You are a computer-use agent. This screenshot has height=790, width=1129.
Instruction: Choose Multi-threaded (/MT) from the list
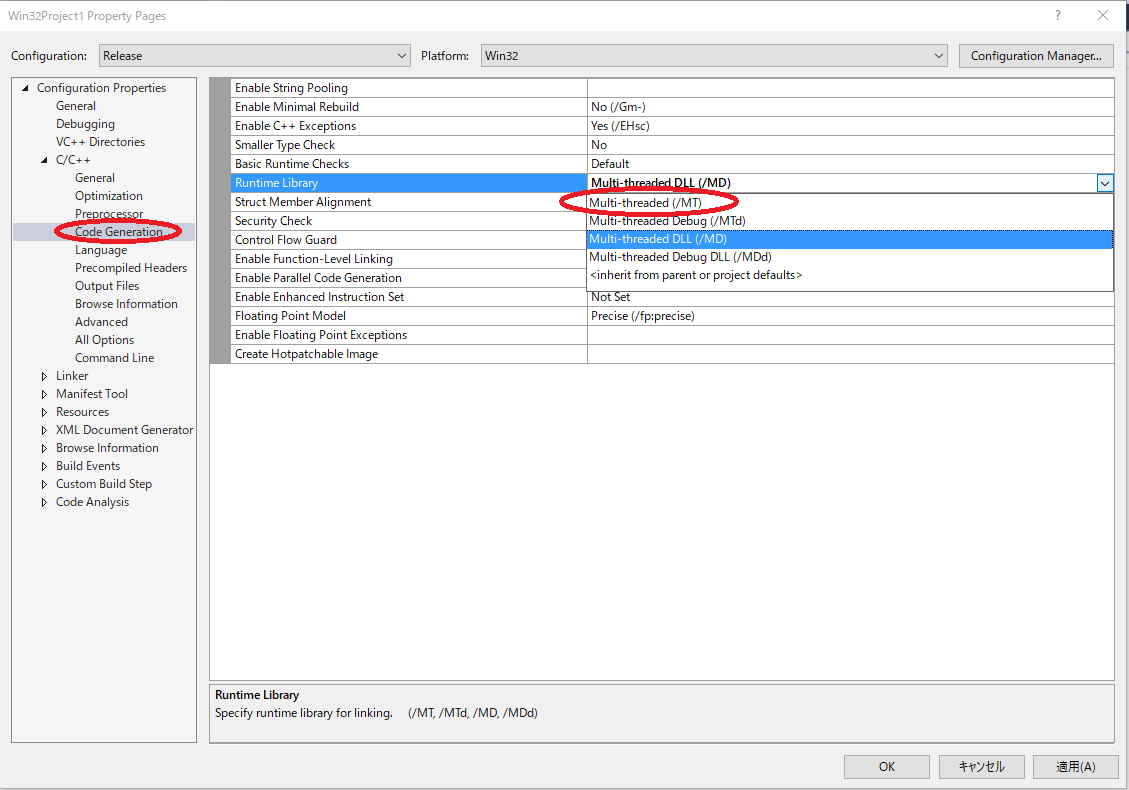click(645, 202)
